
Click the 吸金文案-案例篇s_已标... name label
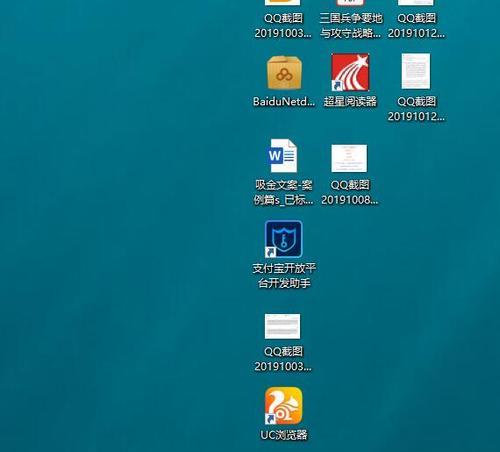[284, 192]
